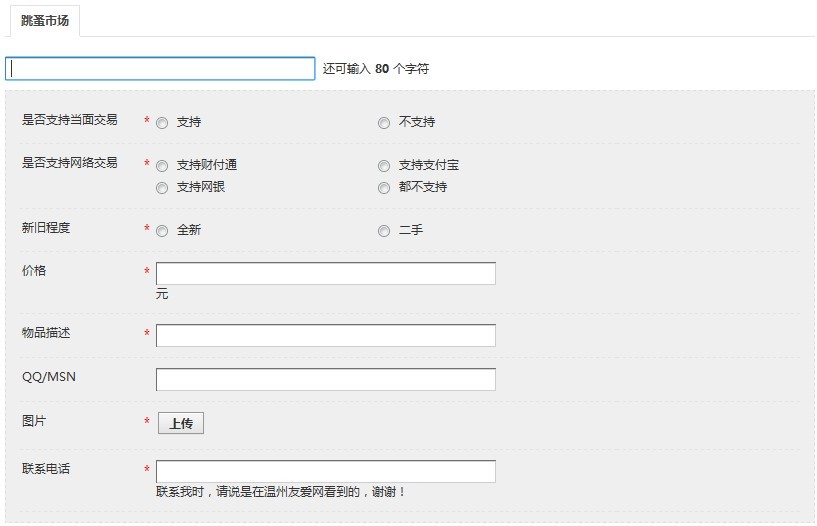
Task: Click the 是否支持网络交易 label
Action: point(69,163)
